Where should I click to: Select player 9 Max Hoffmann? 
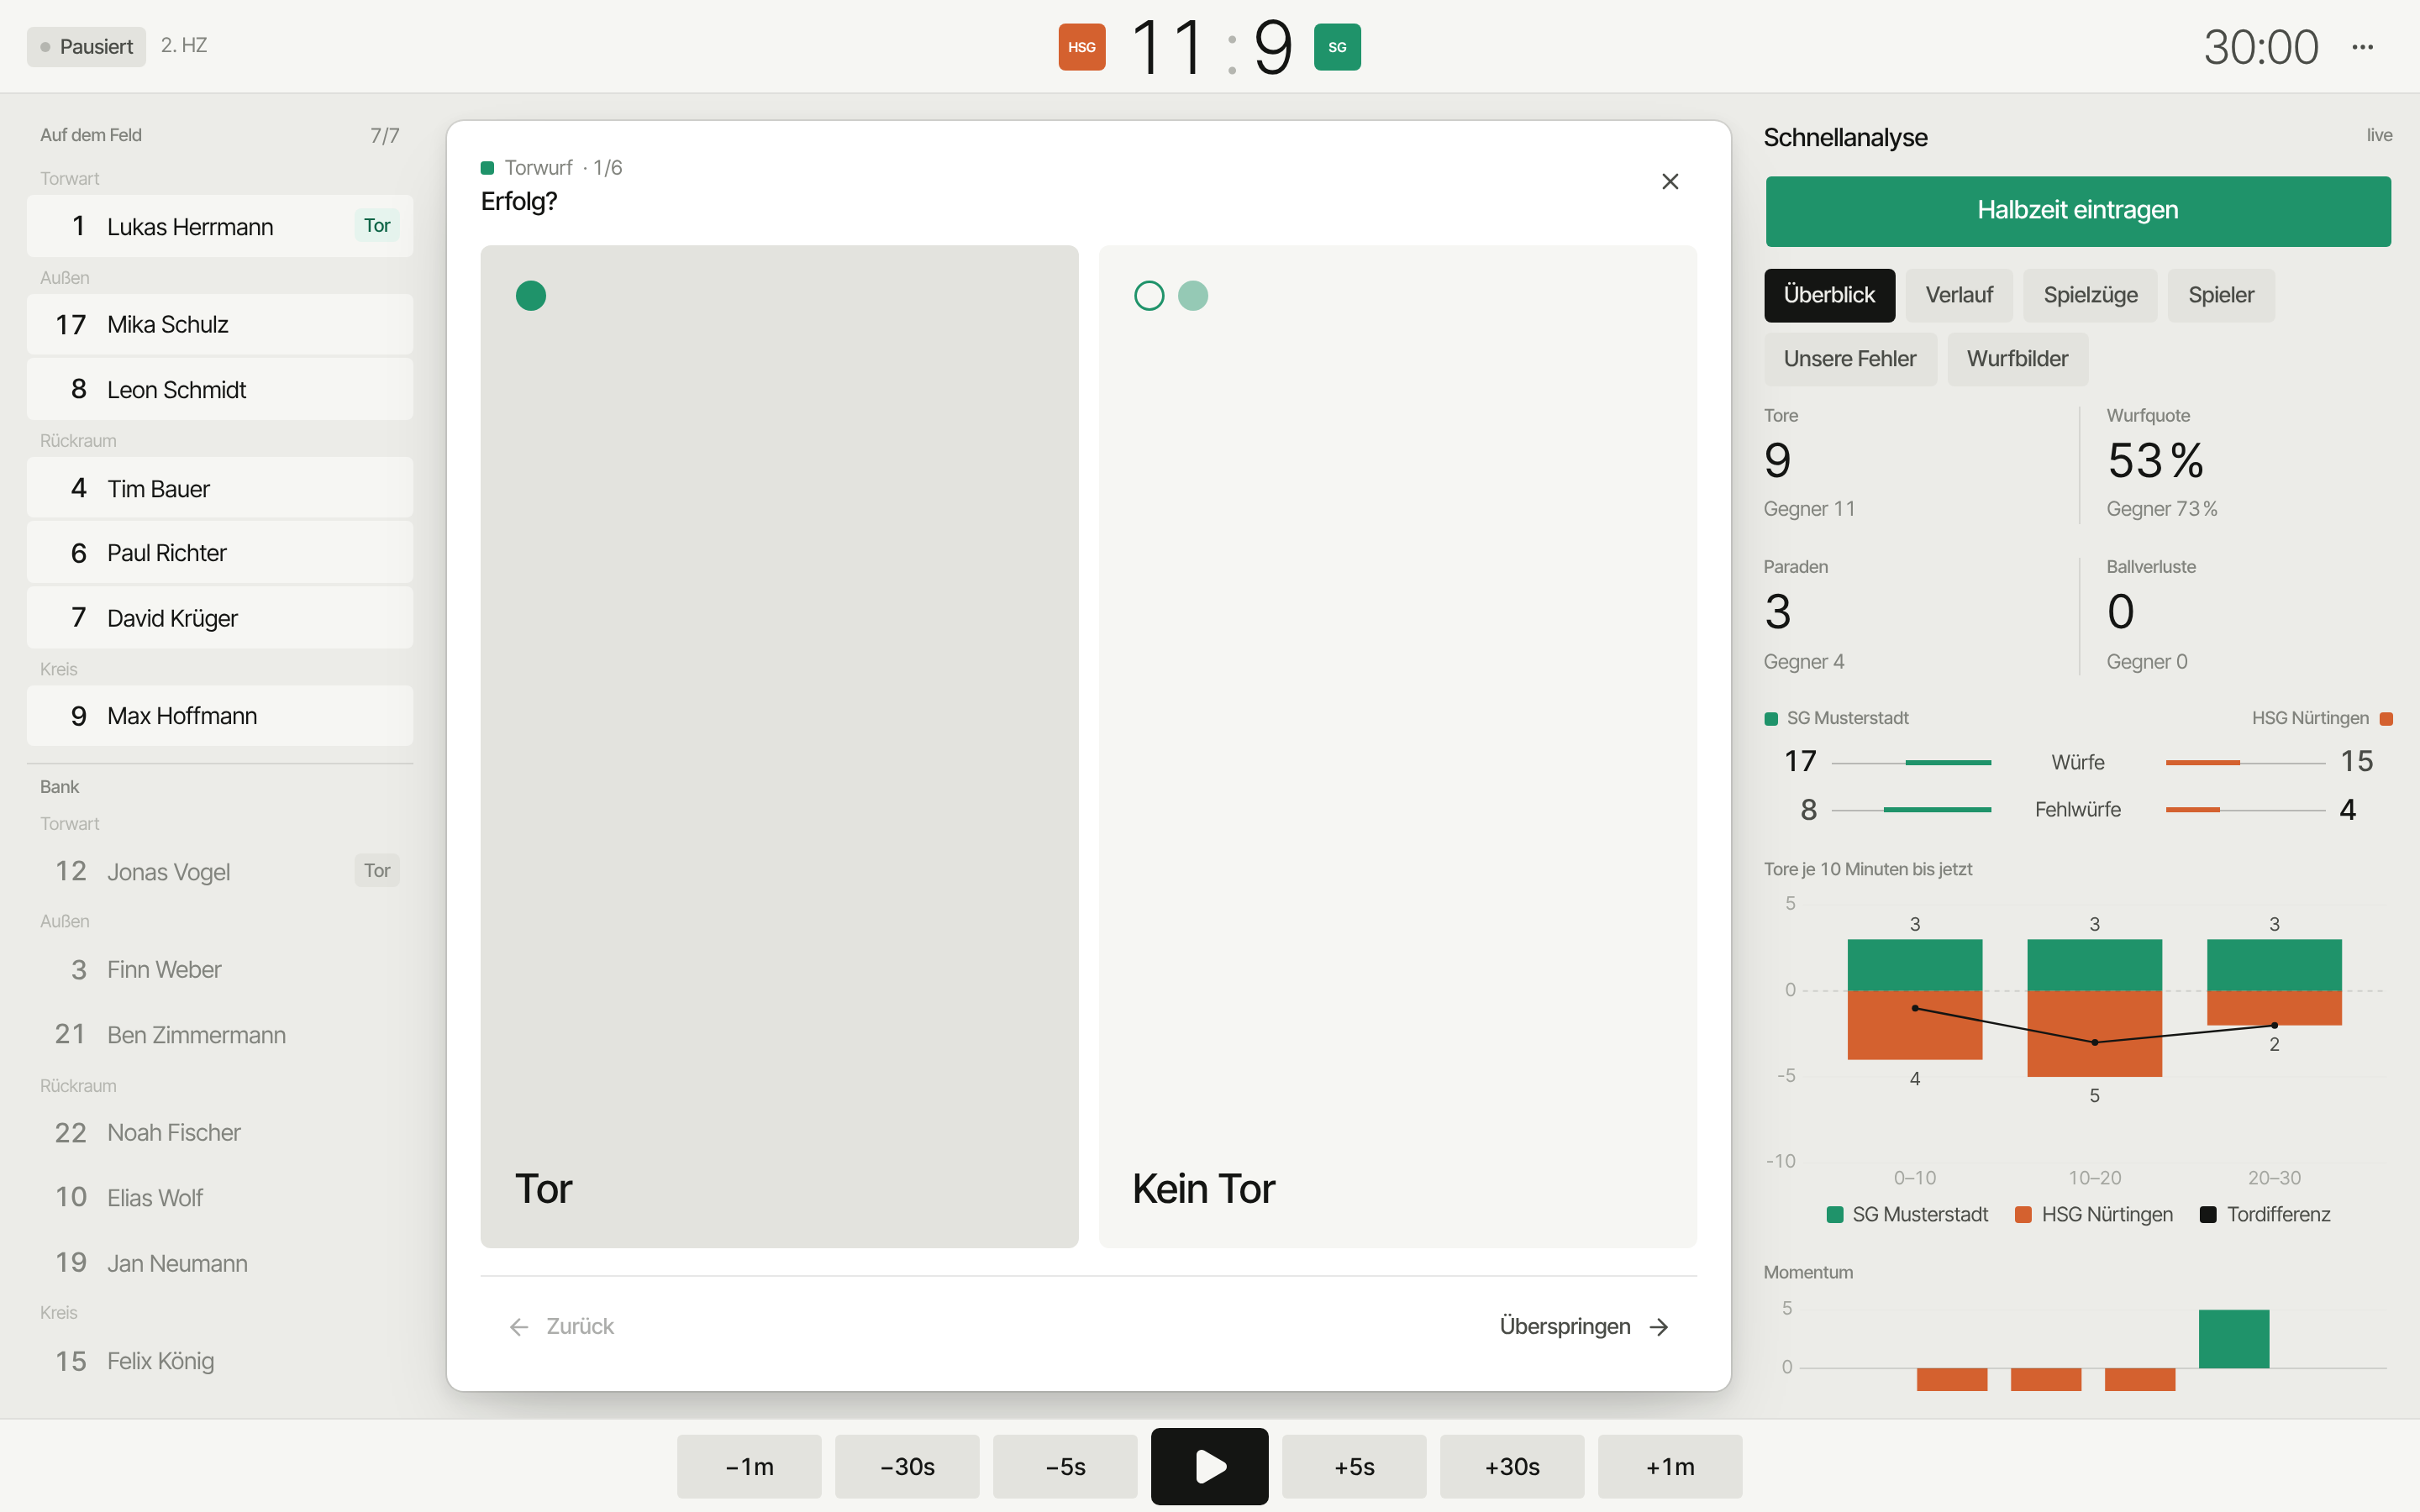point(220,716)
